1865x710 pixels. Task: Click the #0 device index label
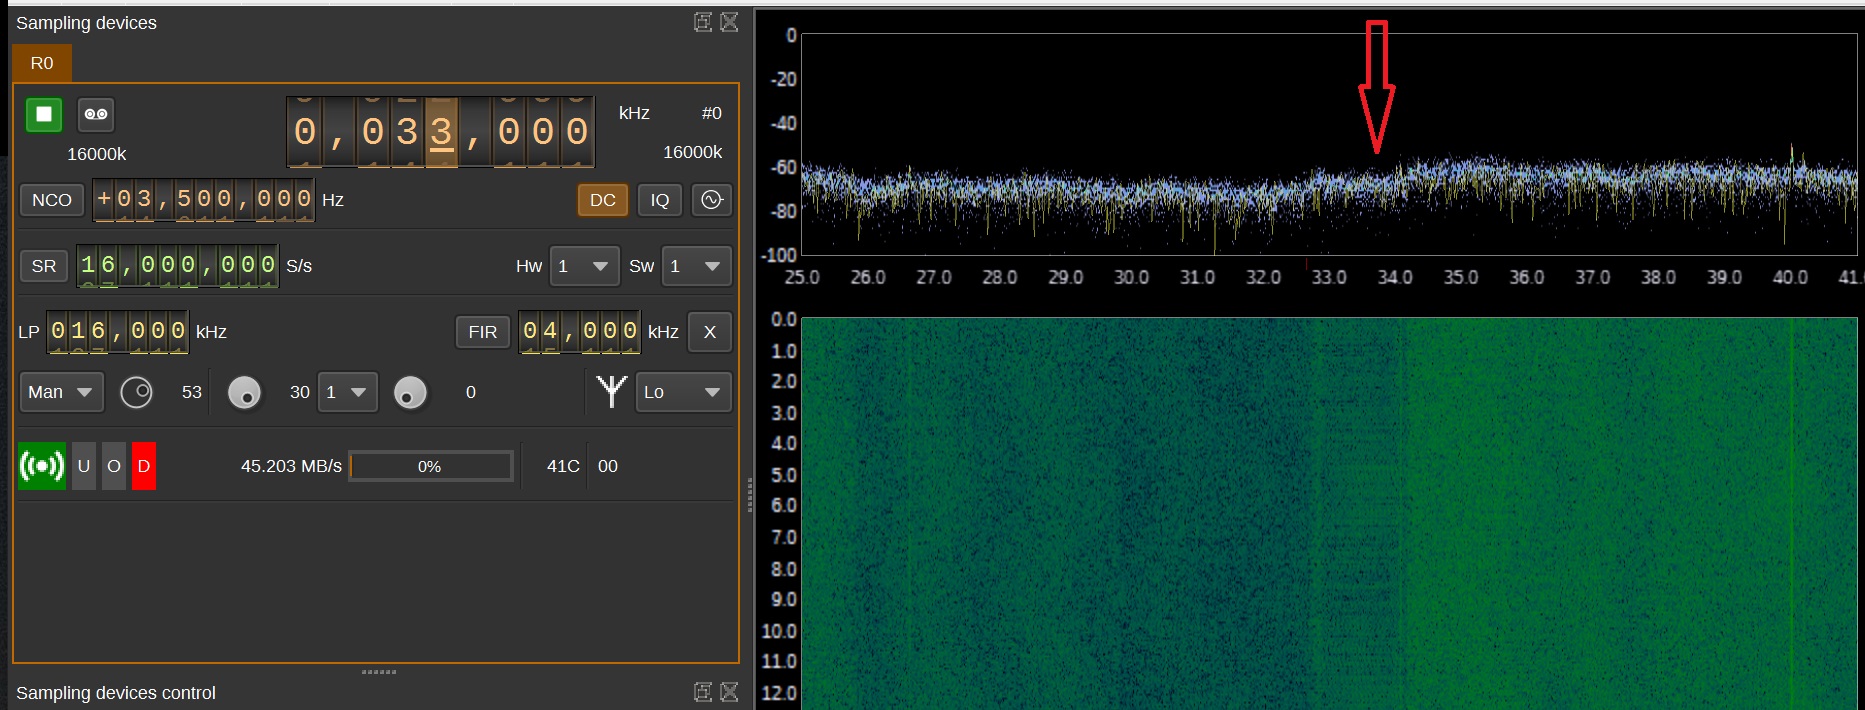(x=711, y=113)
